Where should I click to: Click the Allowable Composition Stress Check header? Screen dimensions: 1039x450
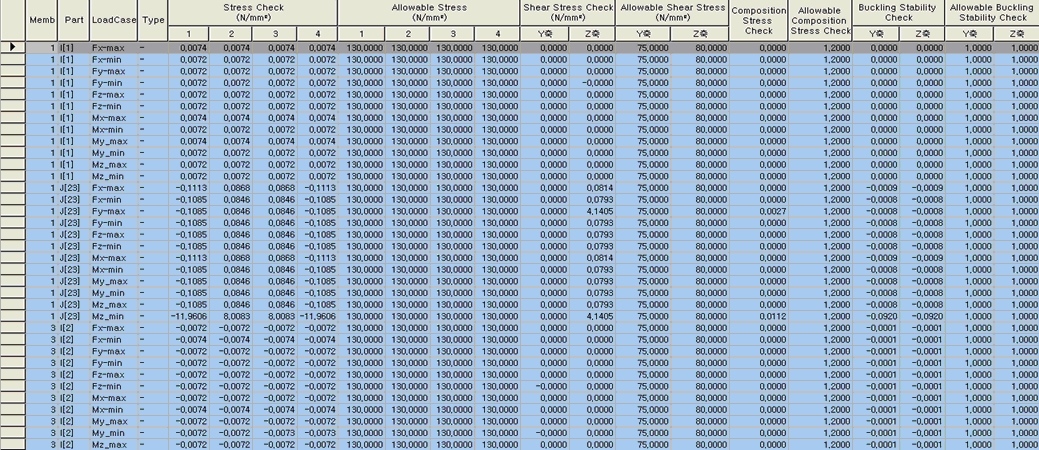(822, 19)
